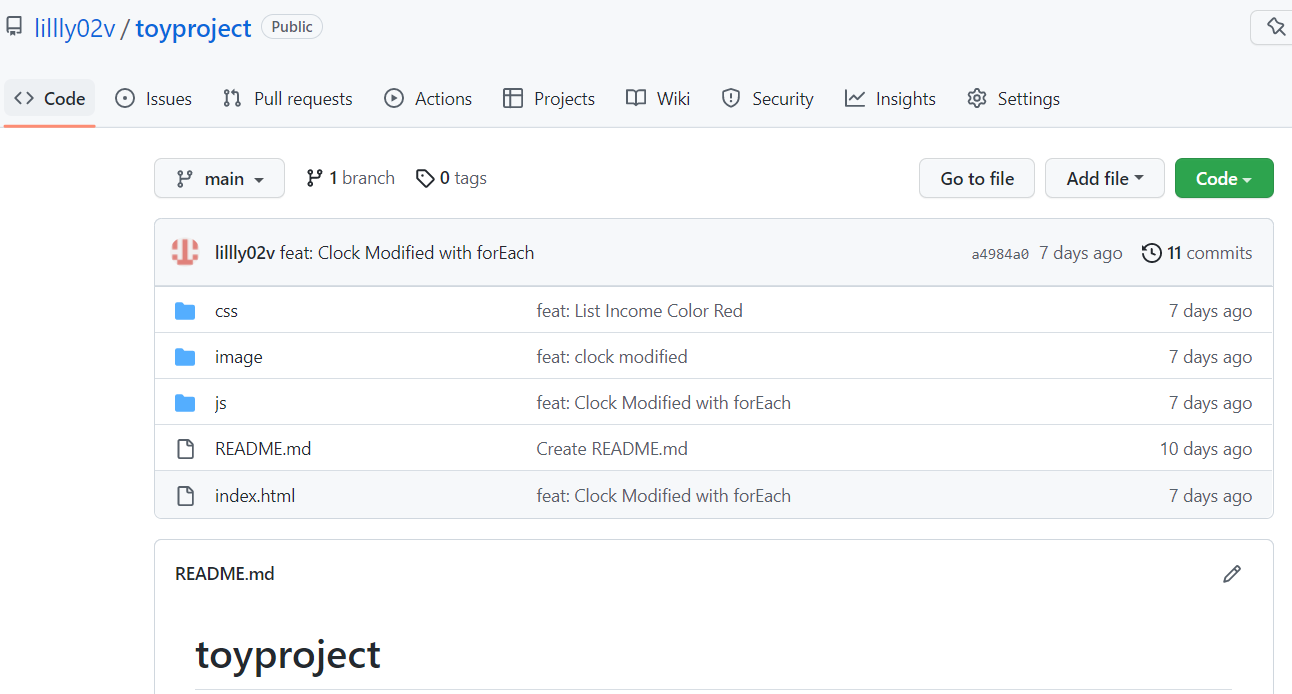Open the image folder
The height and width of the screenshot is (694, 1292).
[238, 357]
